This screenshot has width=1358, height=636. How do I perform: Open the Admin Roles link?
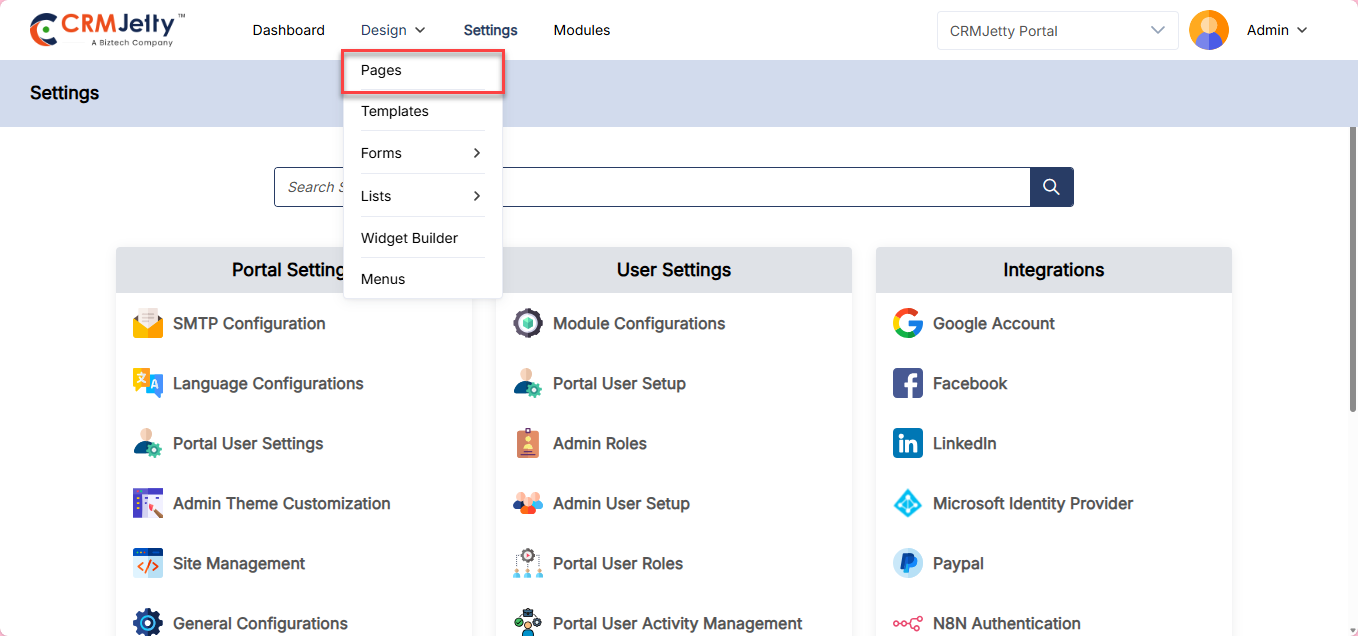point(599,443)
